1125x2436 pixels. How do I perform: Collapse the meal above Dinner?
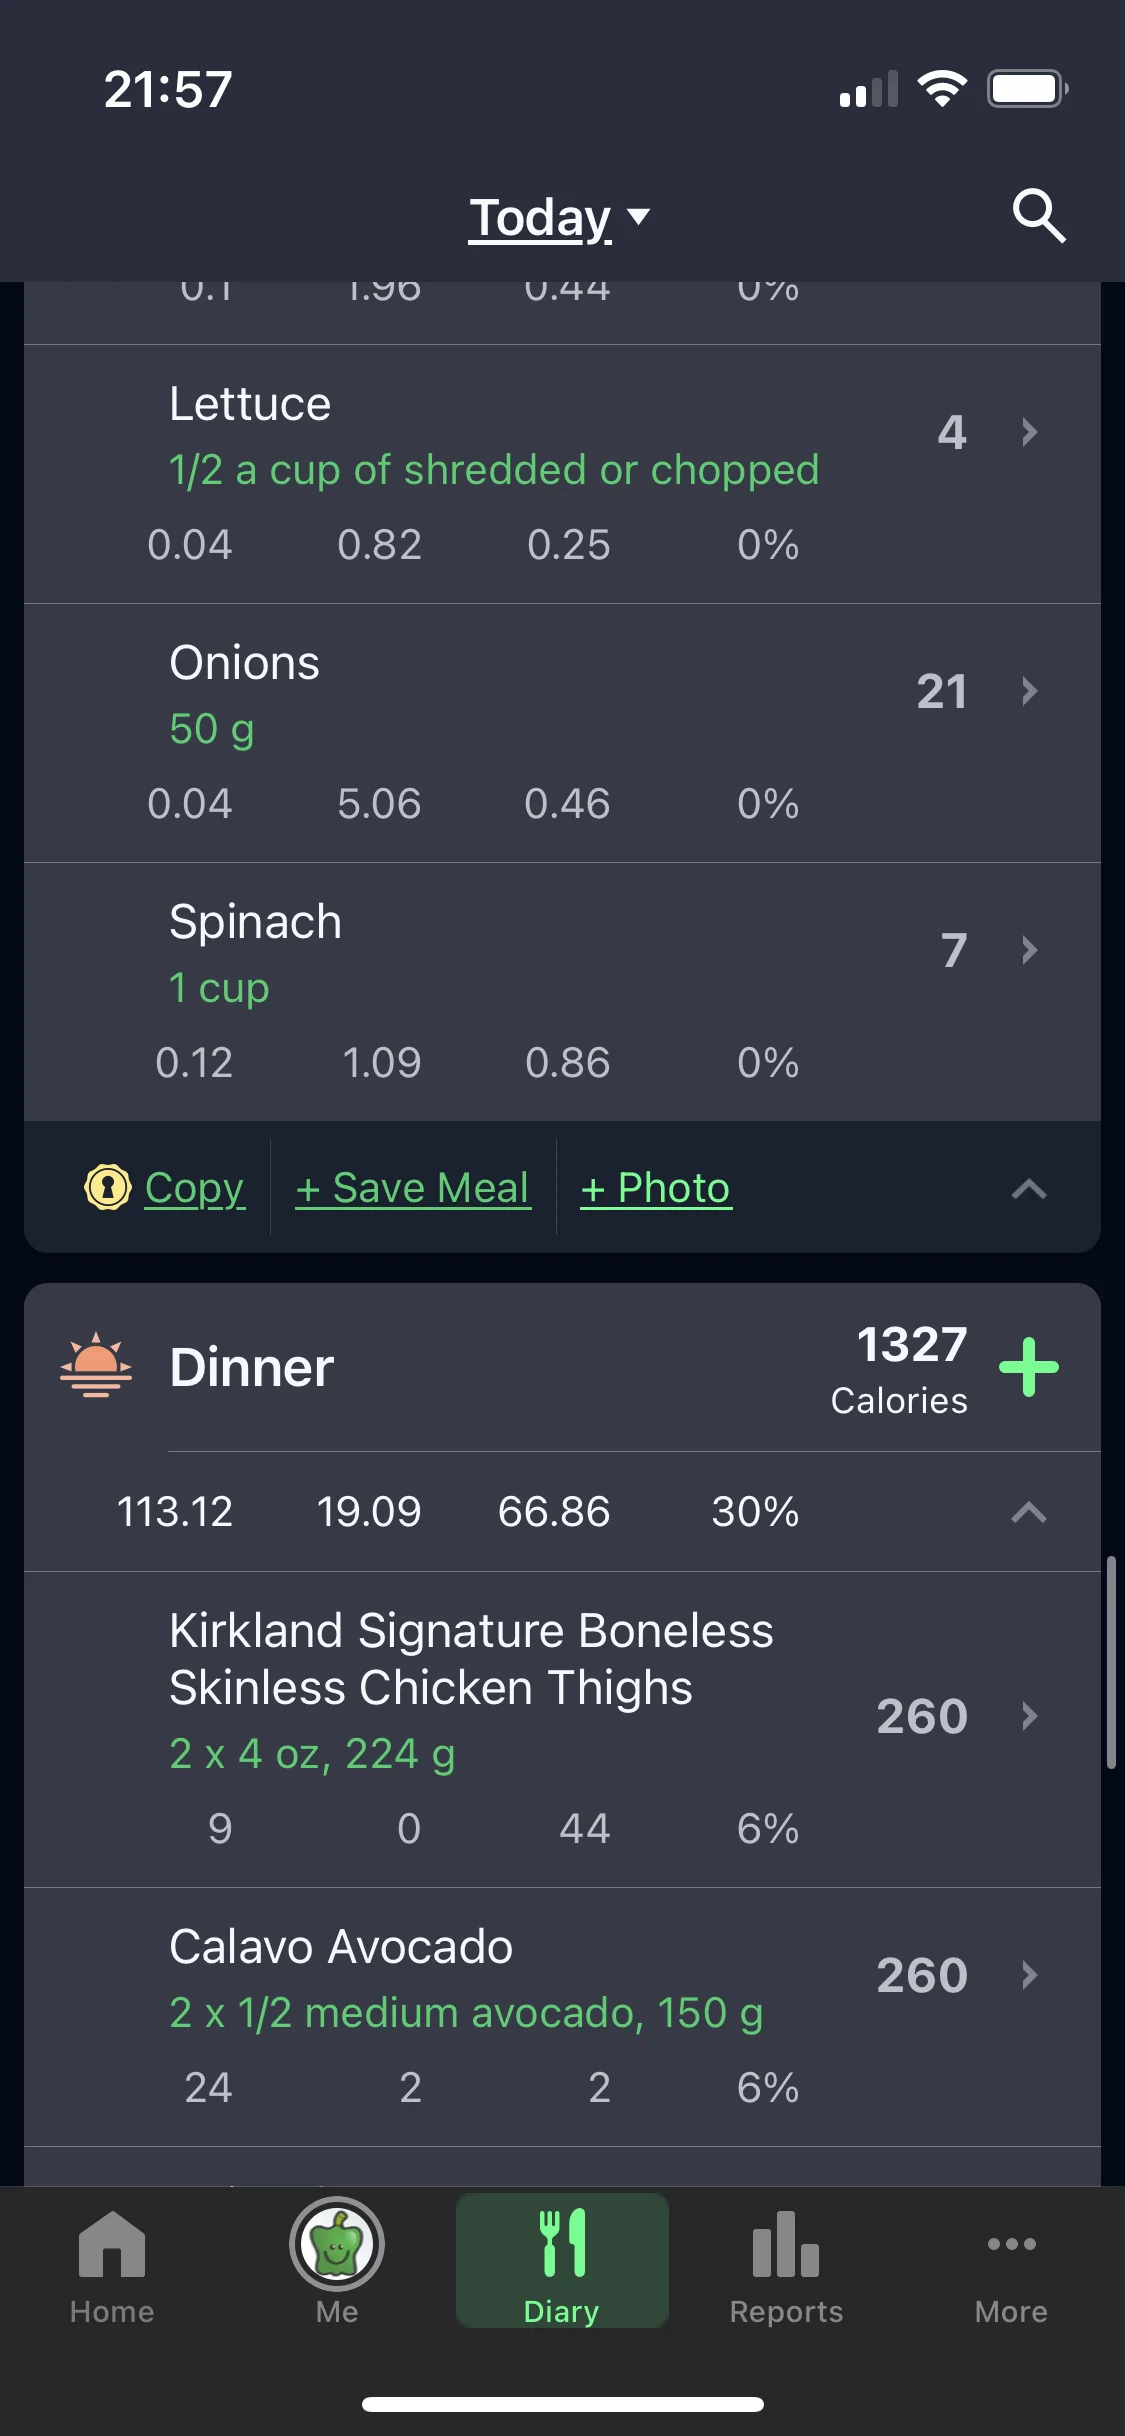1028,1189
